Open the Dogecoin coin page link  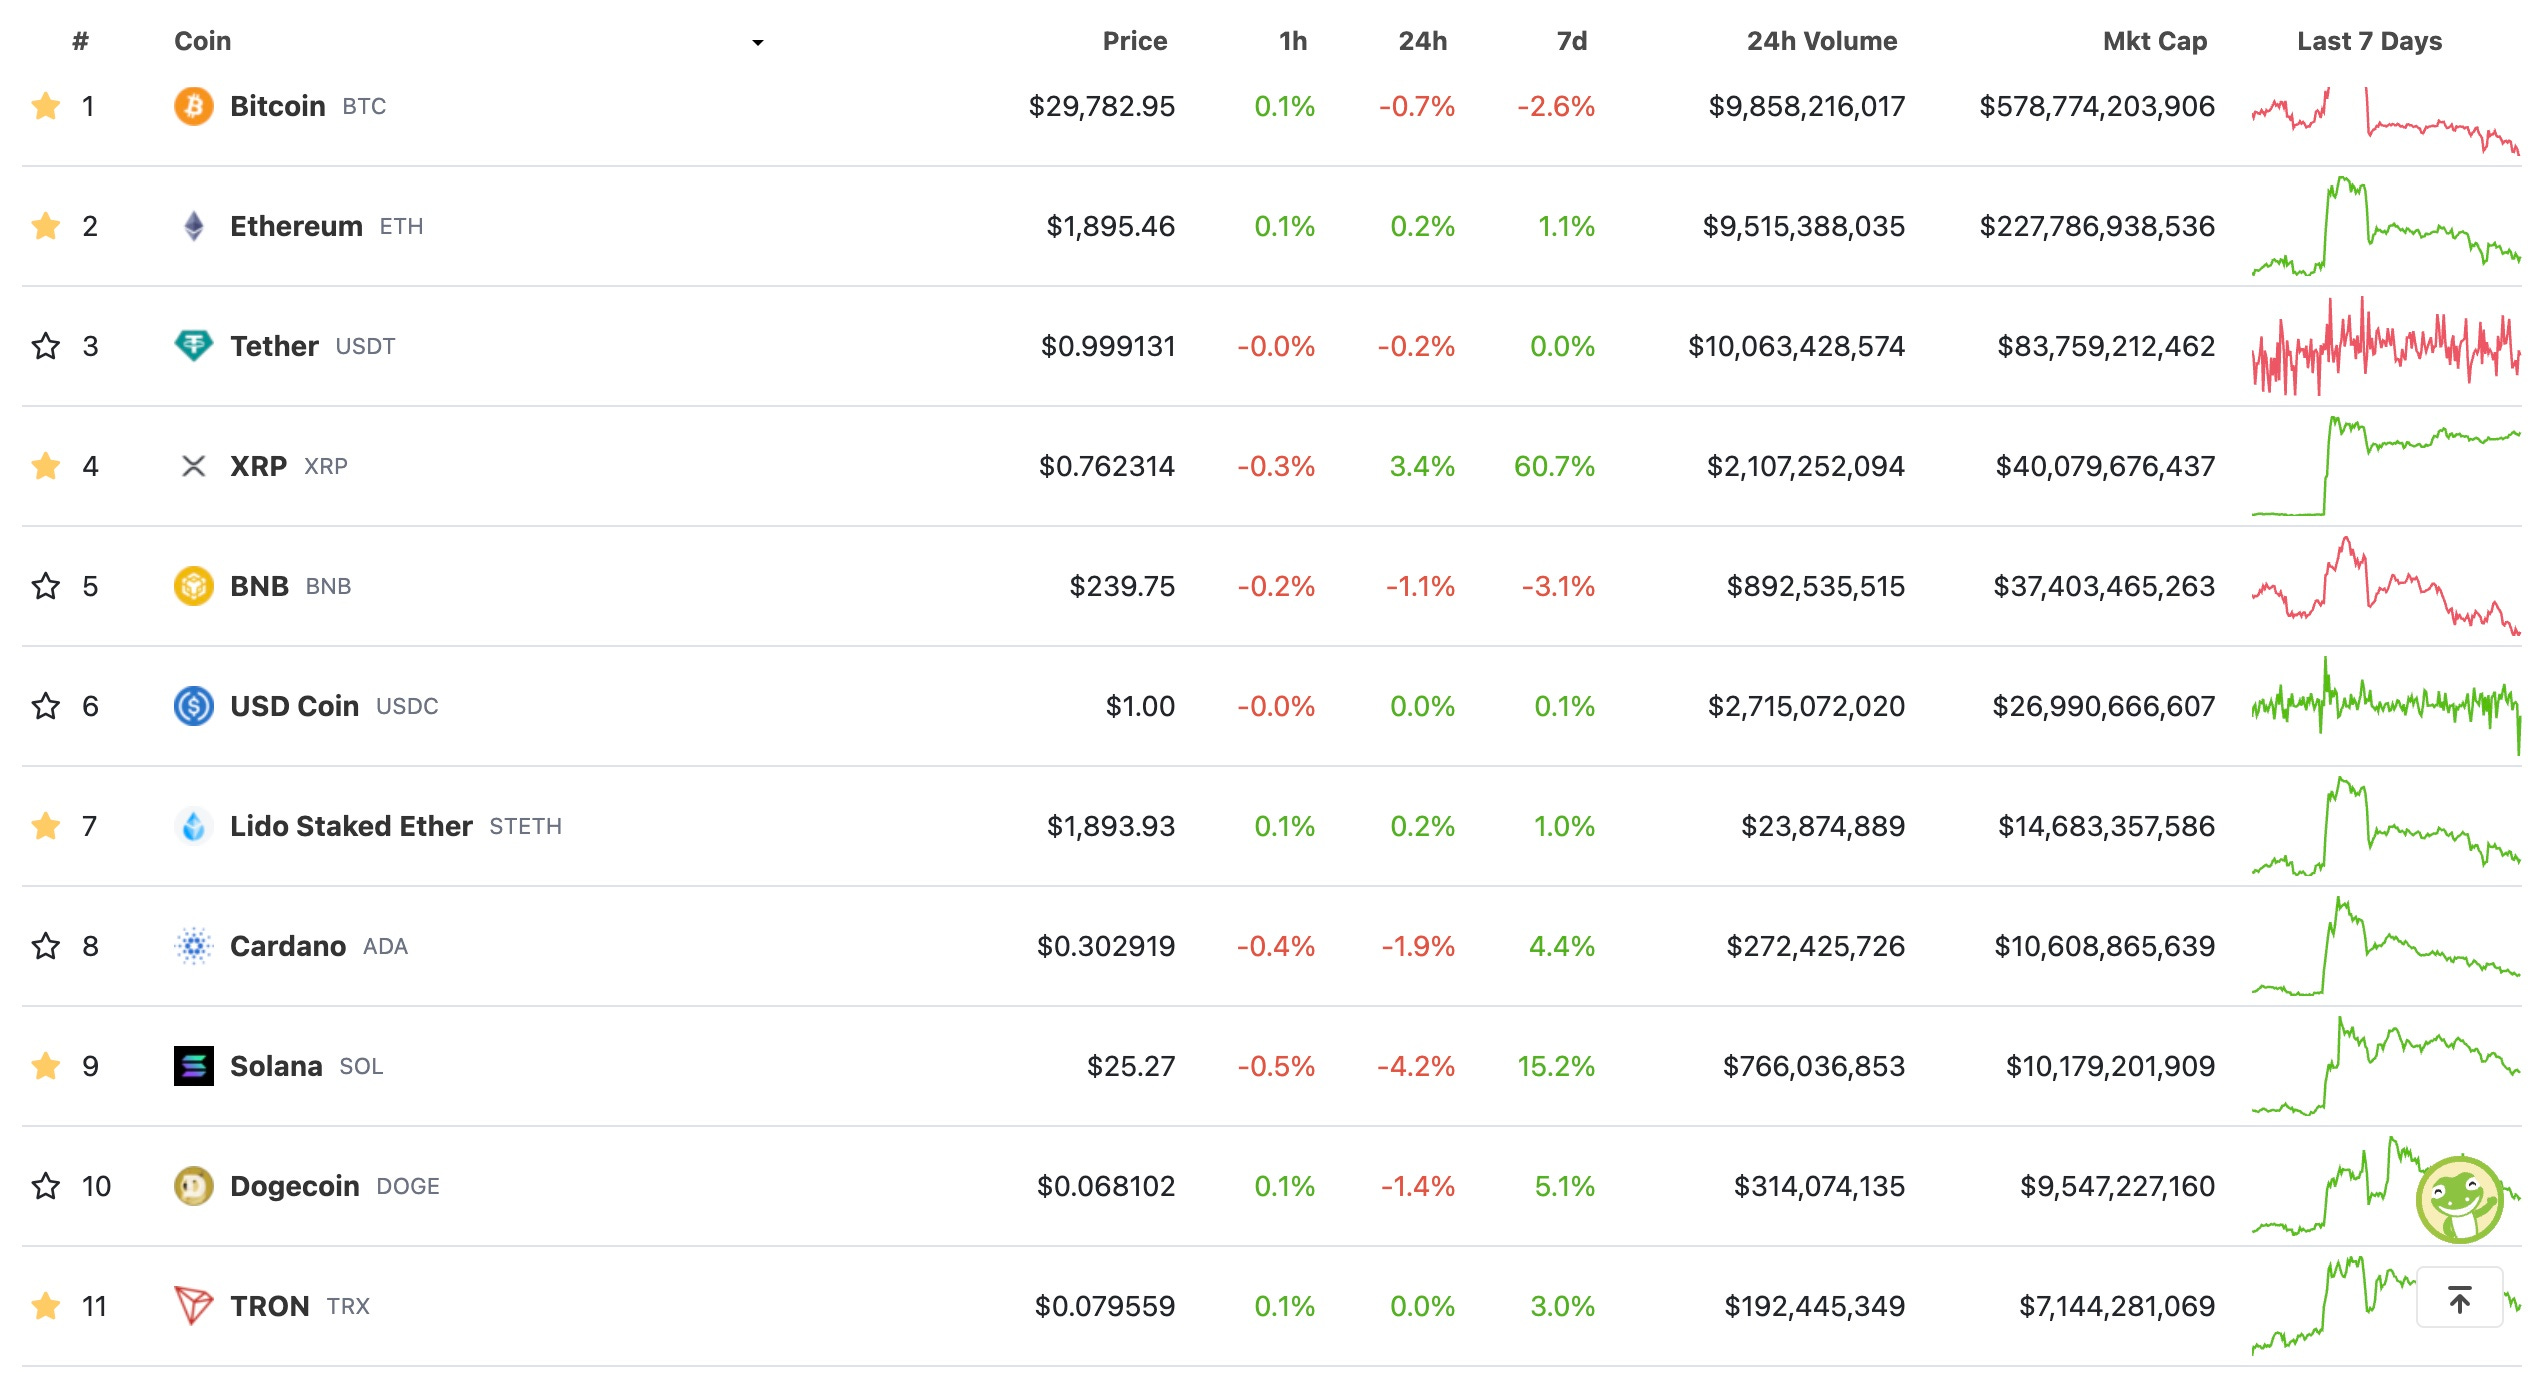pyautogui.click(x=294, y=1186)
